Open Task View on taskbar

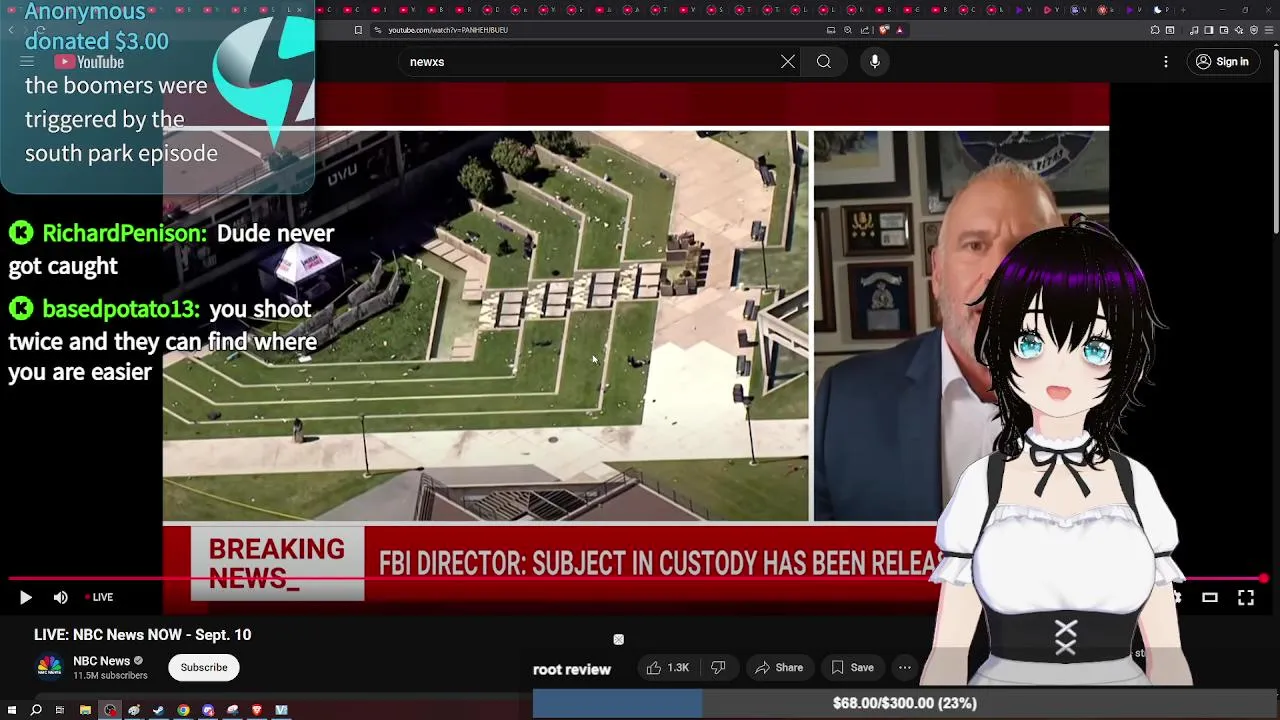[x=60, y=710]
